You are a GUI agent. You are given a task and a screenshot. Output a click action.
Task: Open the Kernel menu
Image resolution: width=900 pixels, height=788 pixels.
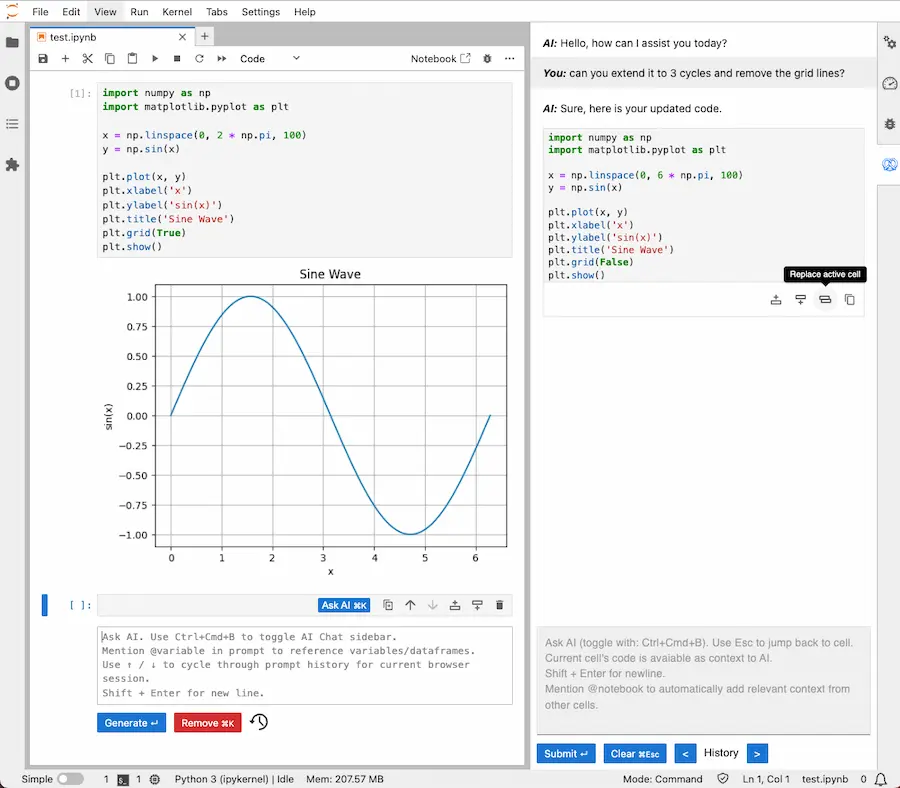click(177, 11)
